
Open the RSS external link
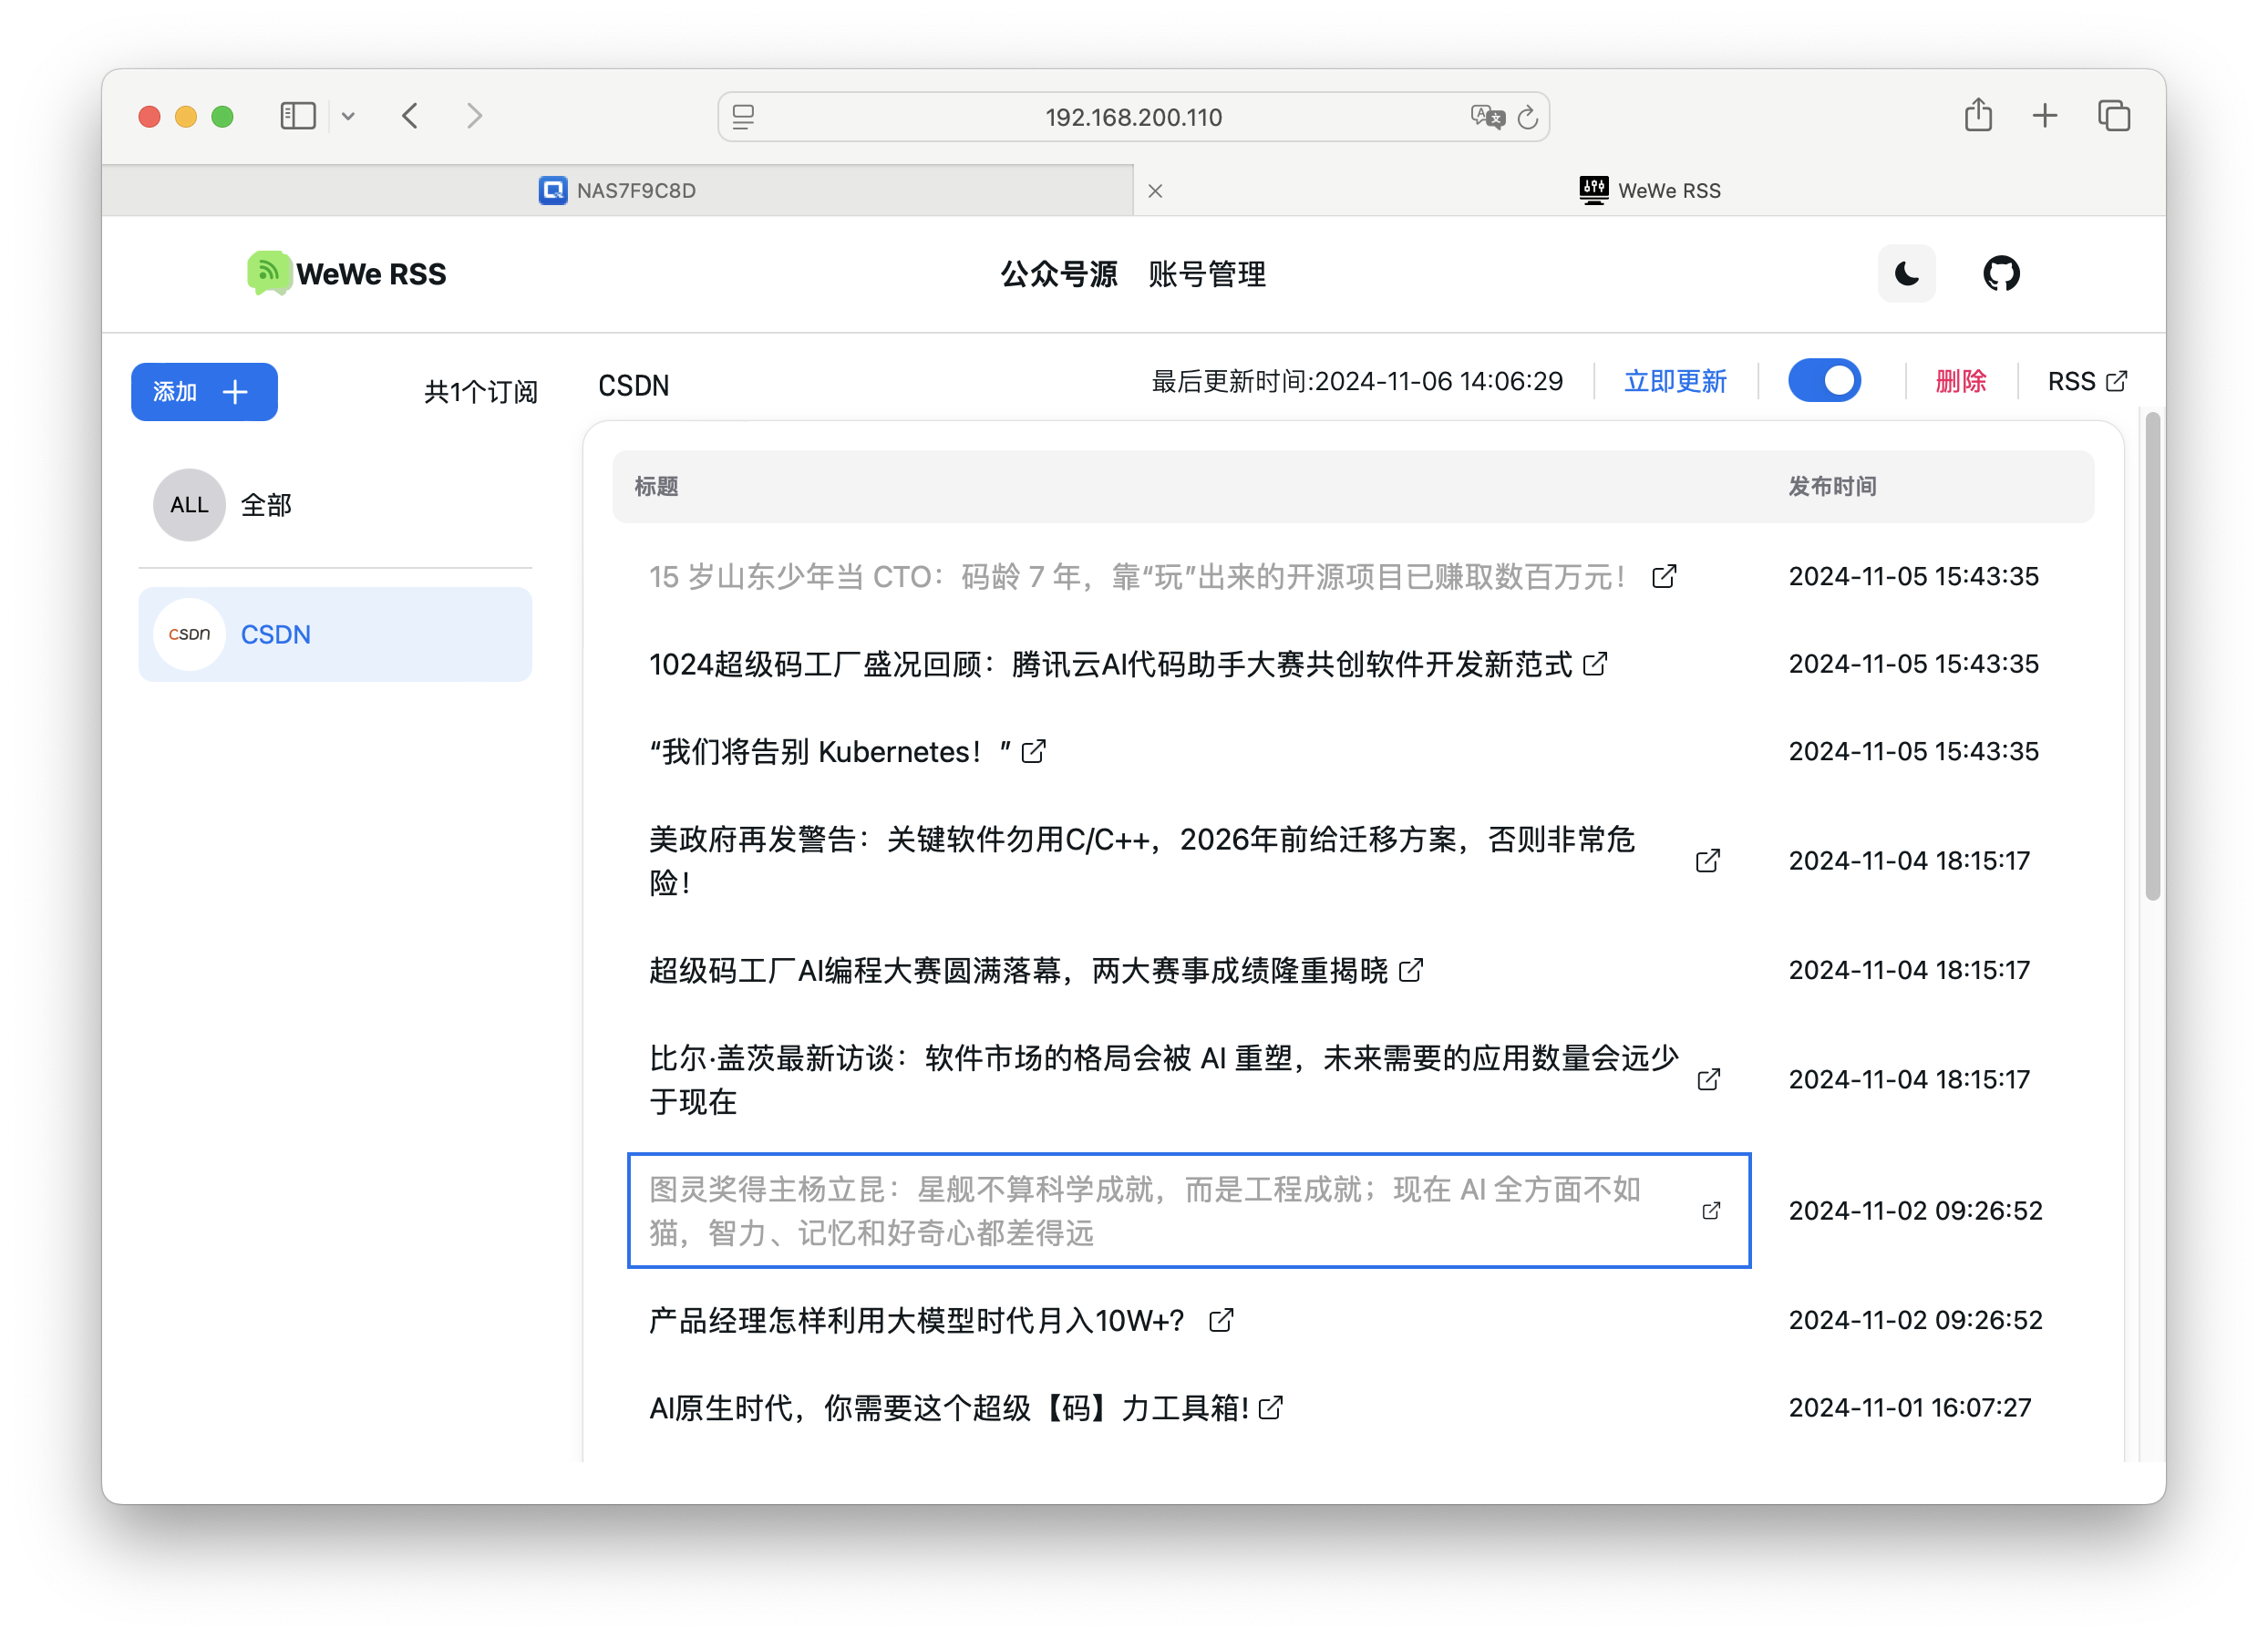tap(2087, 381)
